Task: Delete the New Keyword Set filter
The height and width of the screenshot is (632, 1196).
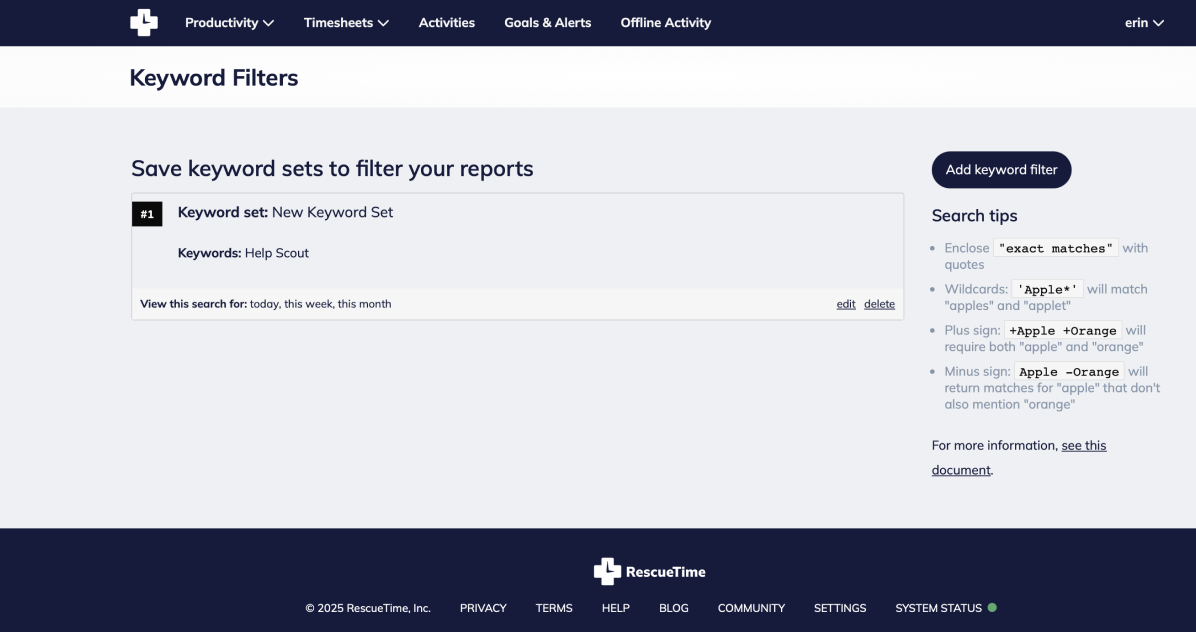Action: pos(879,304)
